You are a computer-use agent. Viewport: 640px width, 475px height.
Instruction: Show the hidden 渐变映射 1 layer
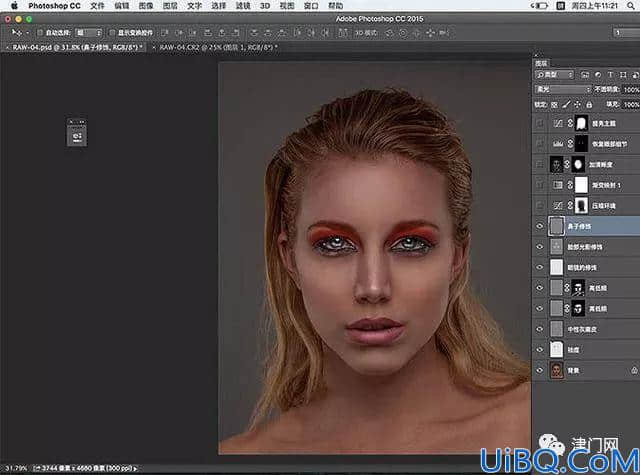(540, 185)
